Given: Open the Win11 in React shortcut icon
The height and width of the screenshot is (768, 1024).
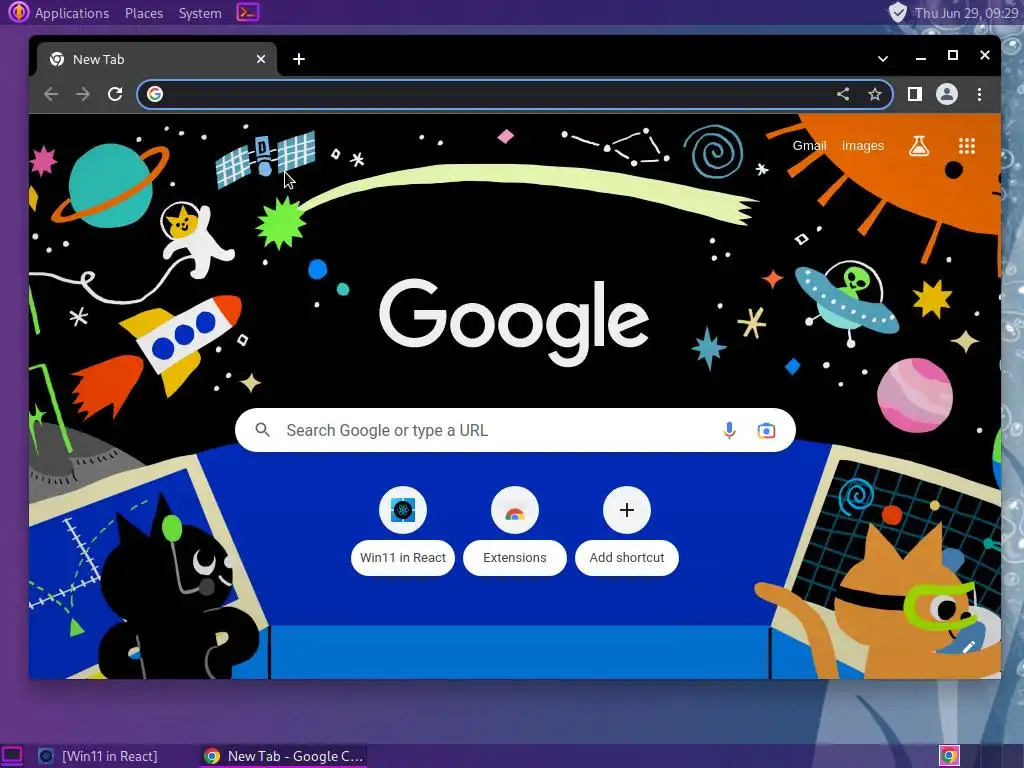Looking at the screenshot, I should pos(403,510).
